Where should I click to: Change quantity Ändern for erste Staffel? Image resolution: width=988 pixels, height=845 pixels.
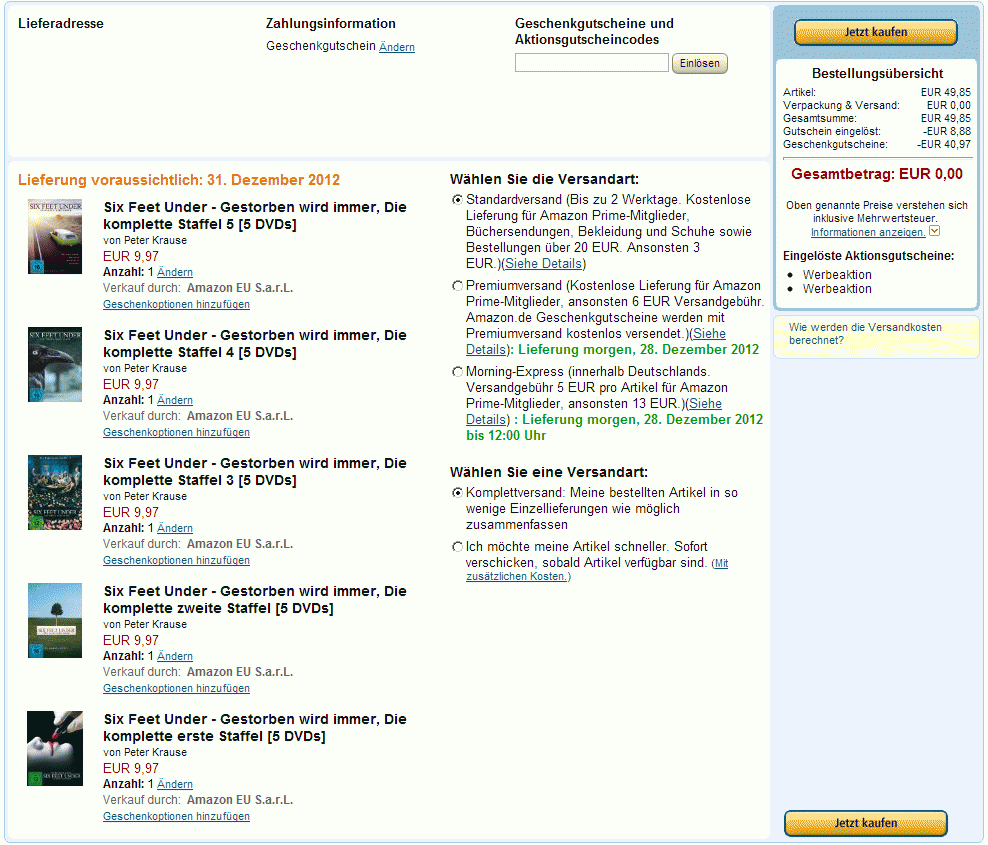(x=175, y=784)
